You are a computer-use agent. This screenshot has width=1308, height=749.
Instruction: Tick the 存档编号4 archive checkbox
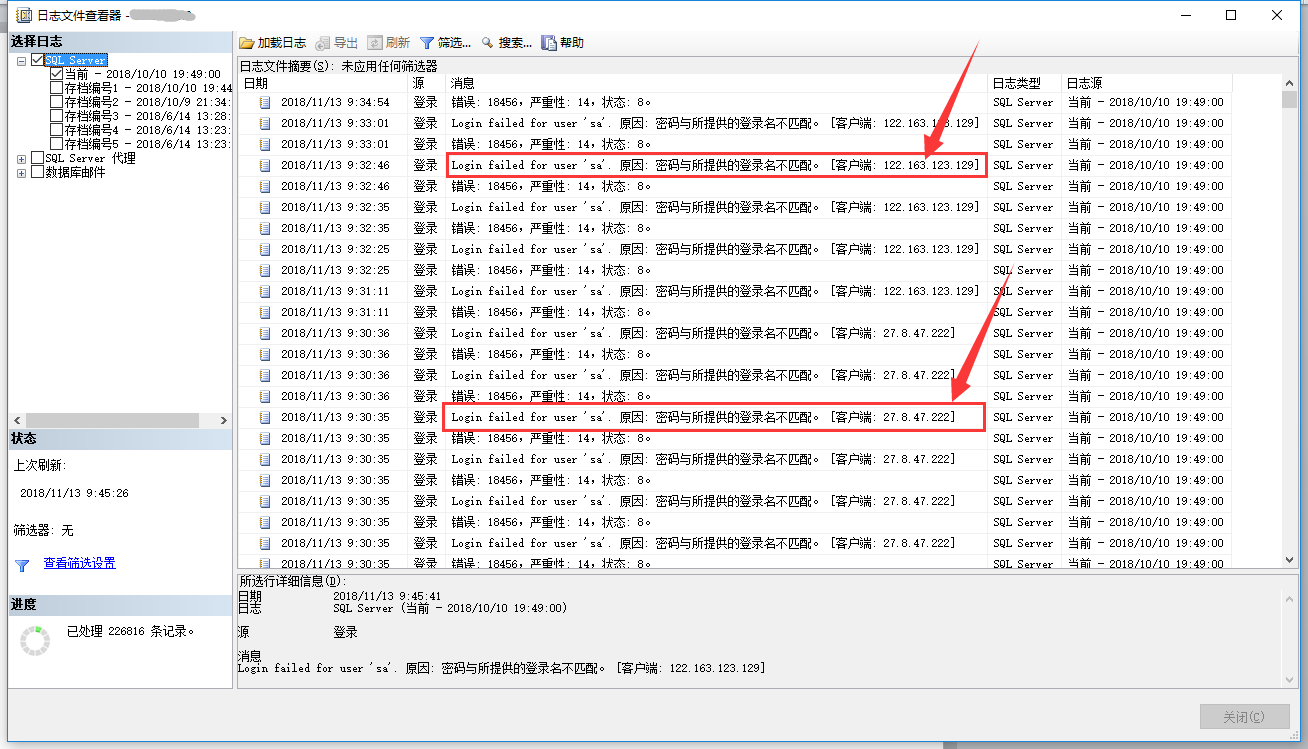(x=56, y=130)
